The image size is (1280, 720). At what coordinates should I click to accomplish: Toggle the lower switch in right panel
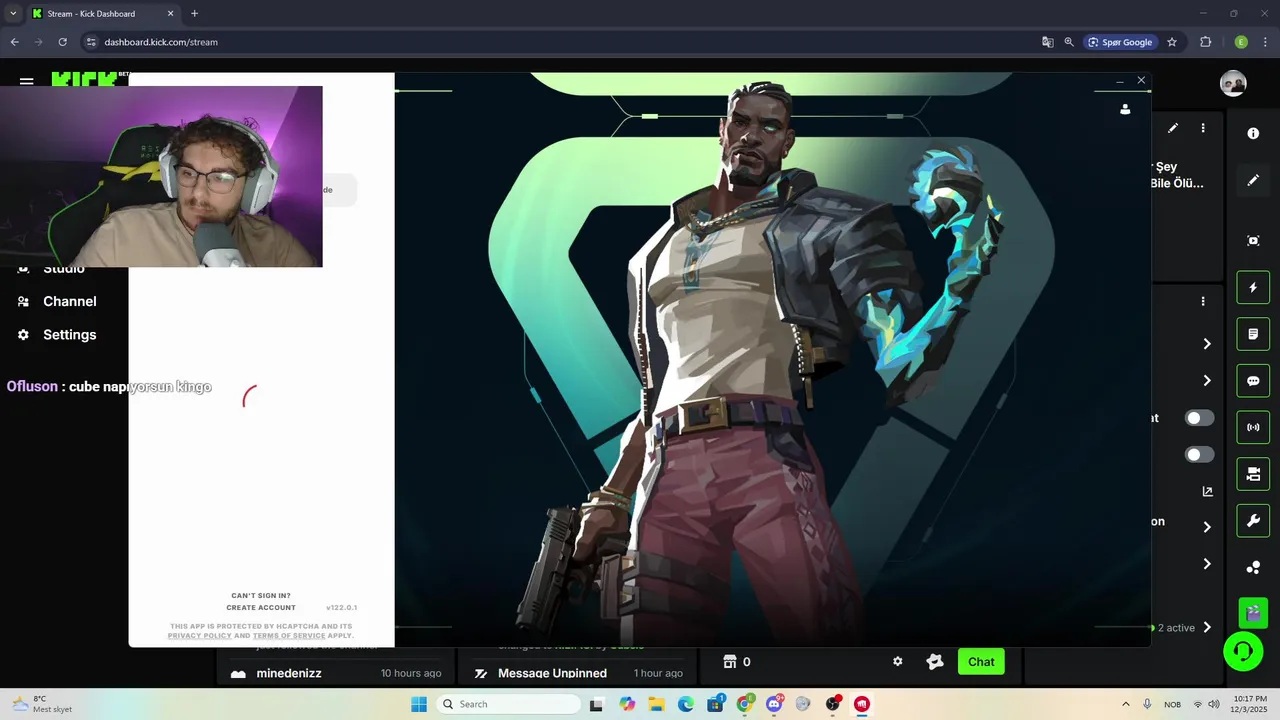click(1199, 455)
